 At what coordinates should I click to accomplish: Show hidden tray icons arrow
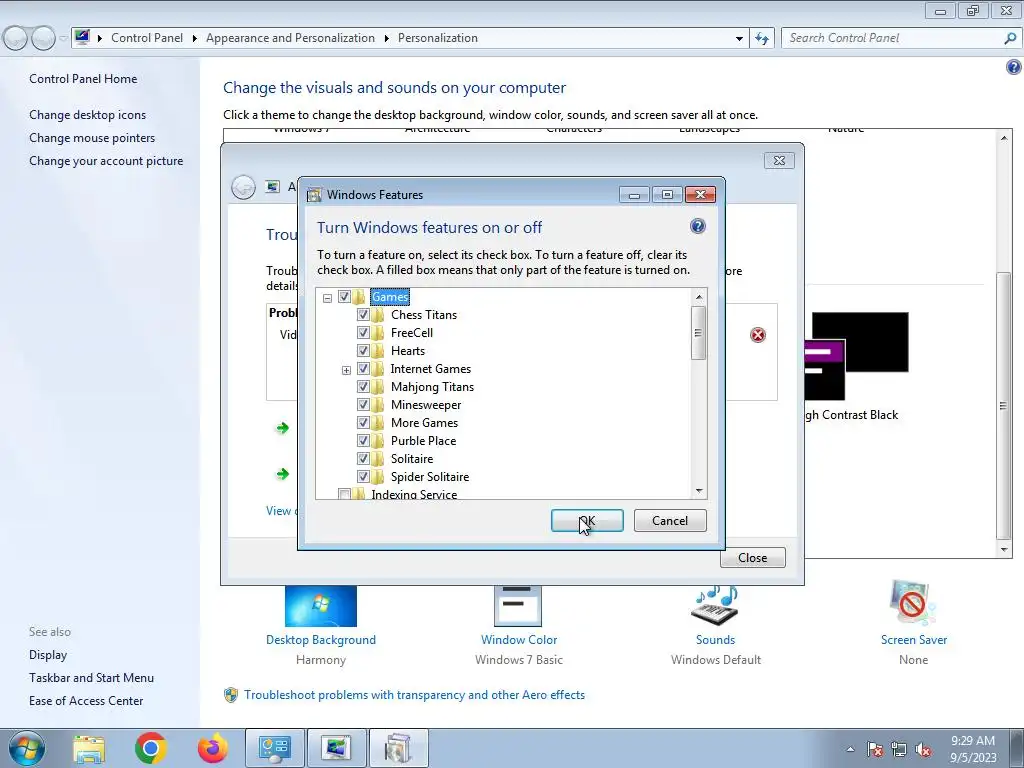850,750
